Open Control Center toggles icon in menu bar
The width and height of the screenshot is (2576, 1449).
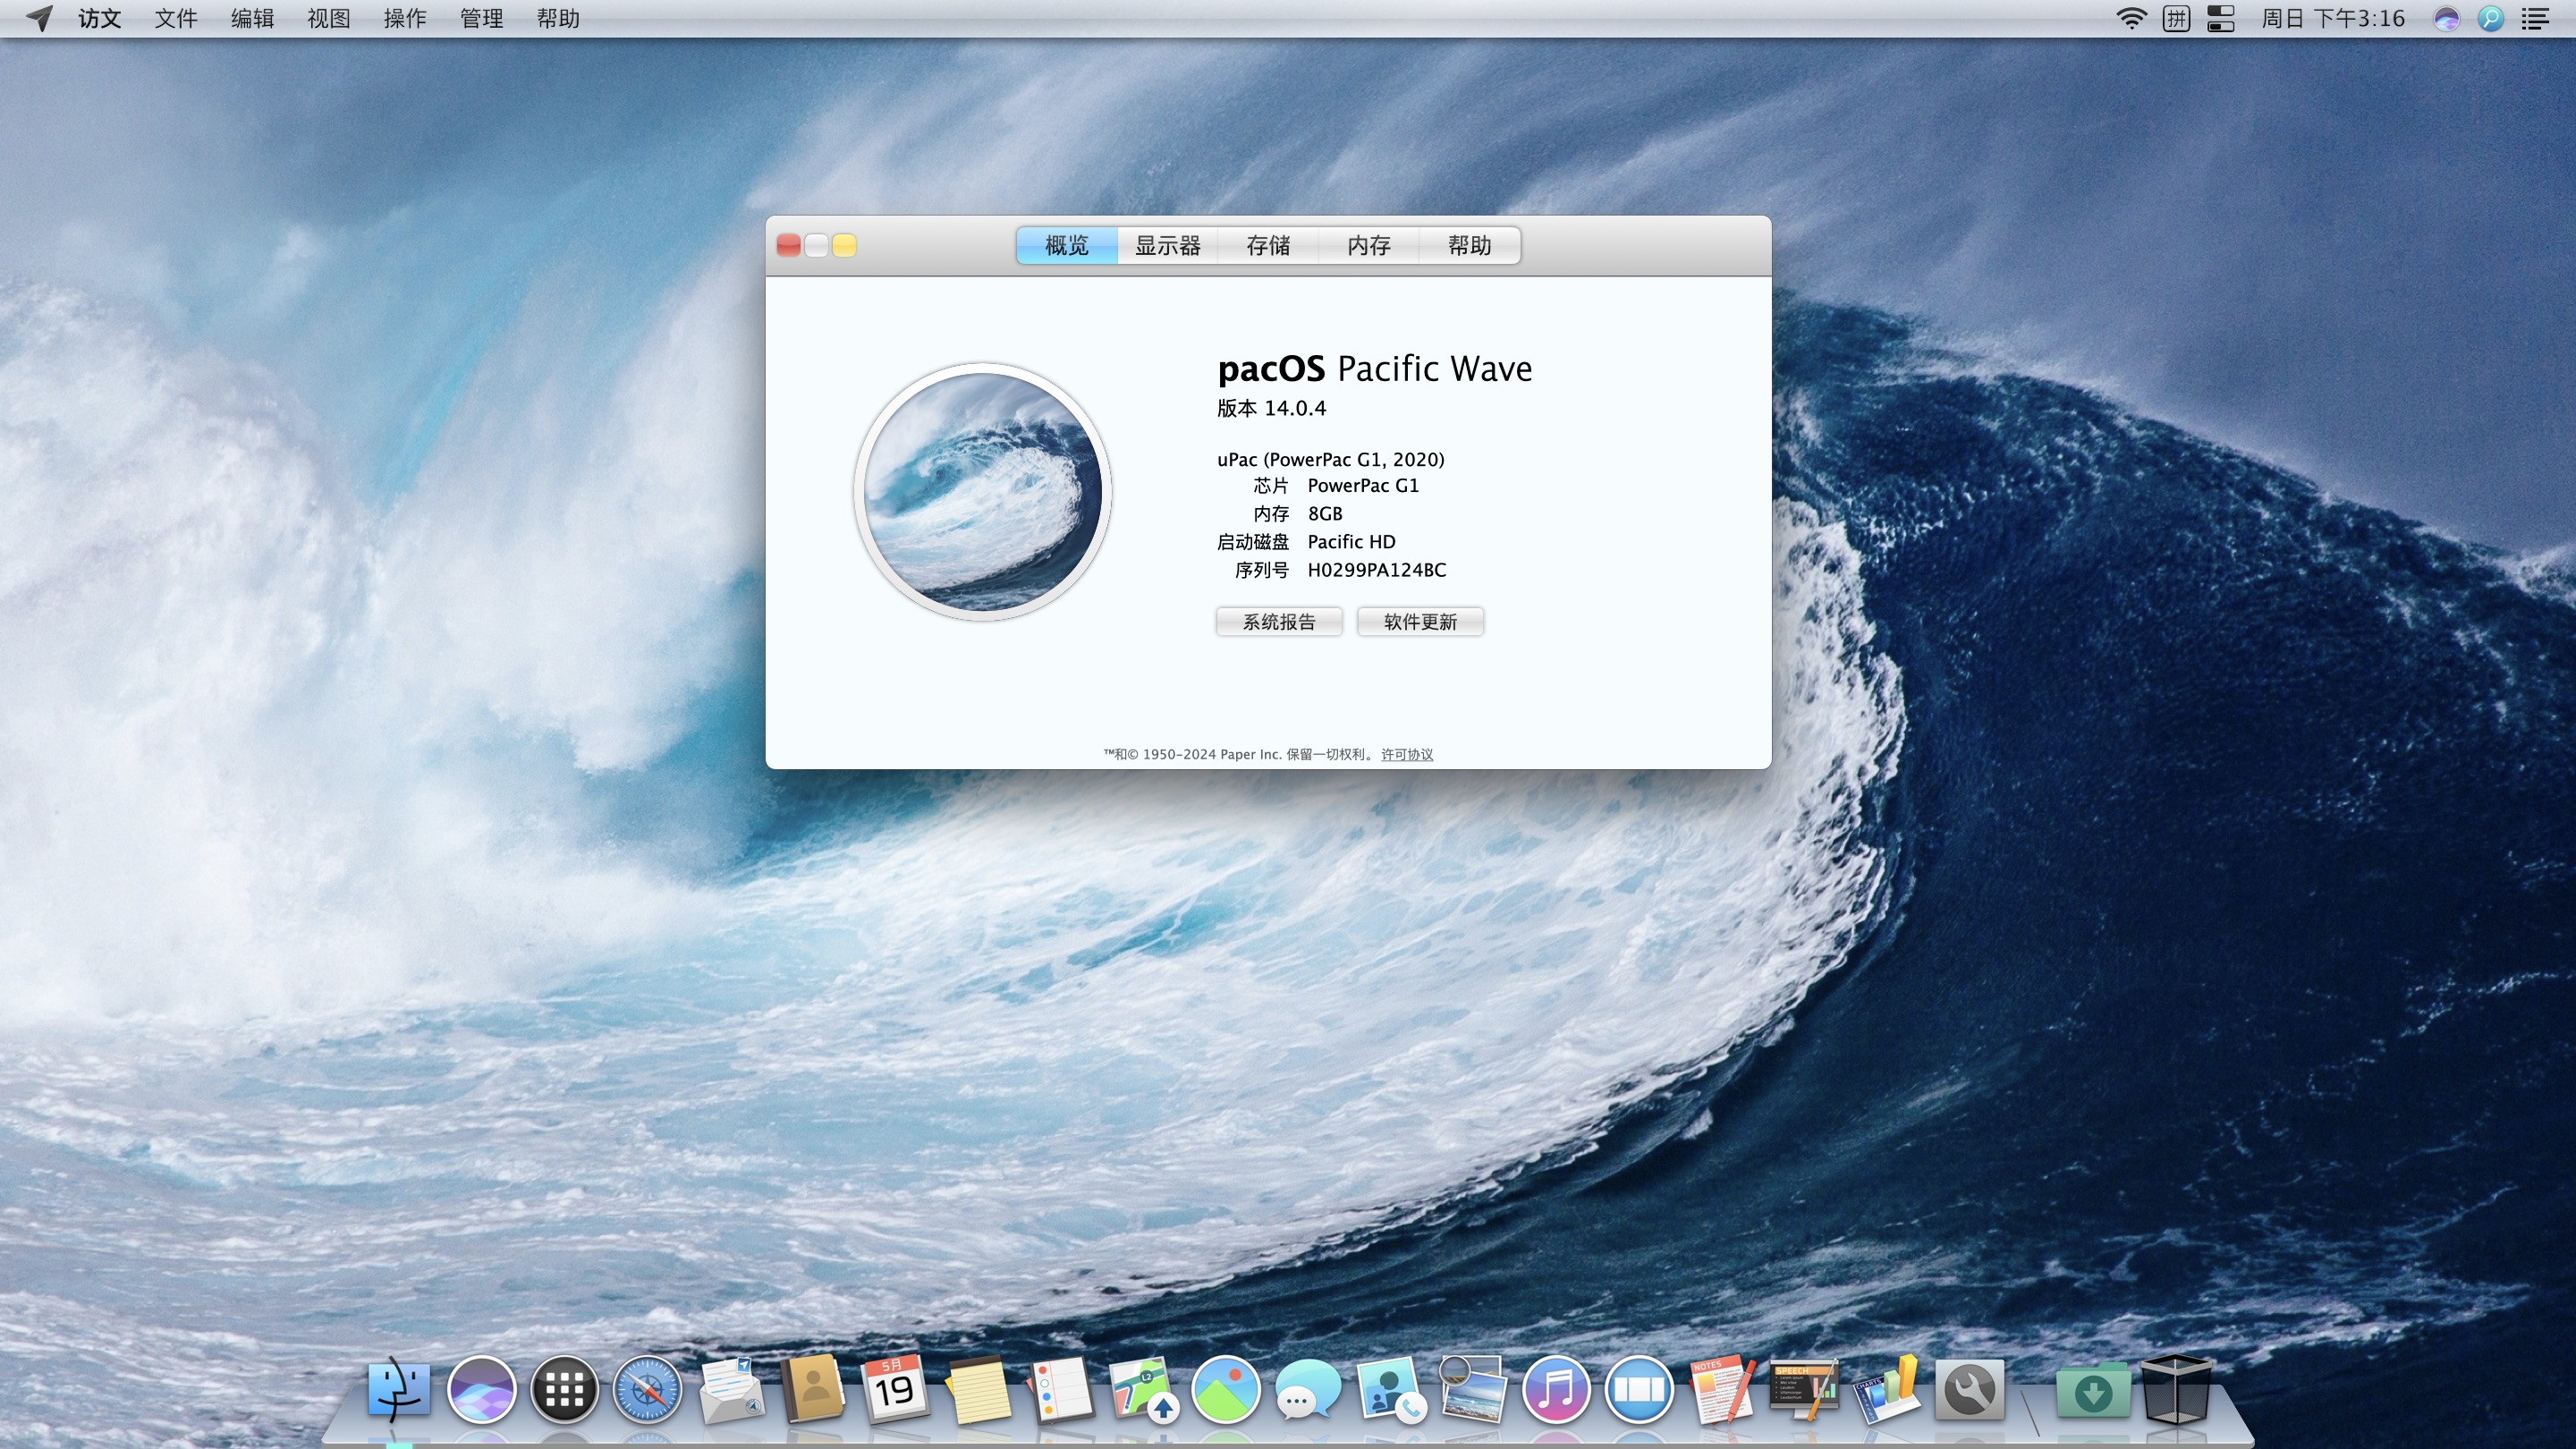pos(2220,19)
